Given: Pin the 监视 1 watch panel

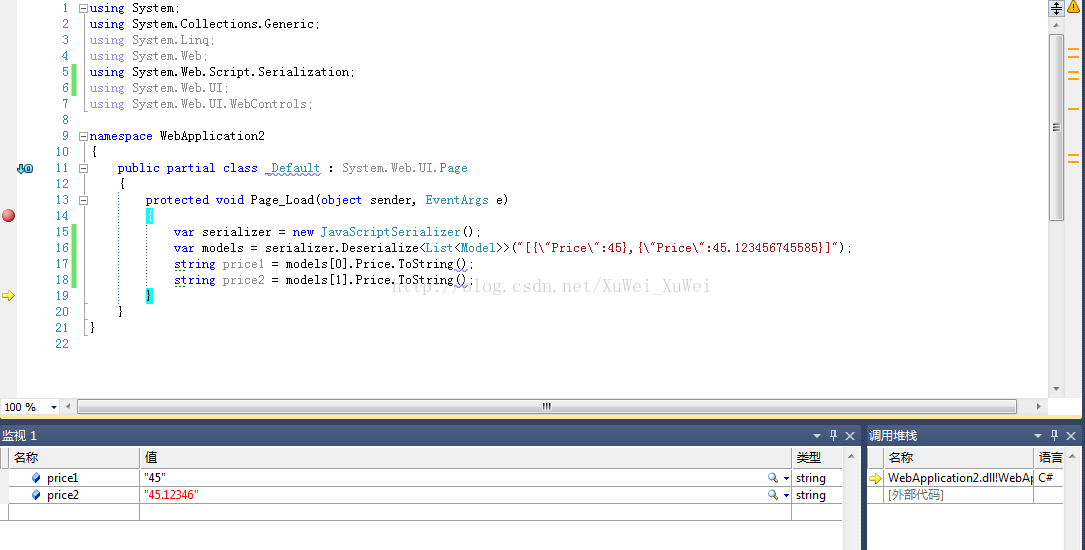Looking at the screenshot, I should click(x=833, y=435).
